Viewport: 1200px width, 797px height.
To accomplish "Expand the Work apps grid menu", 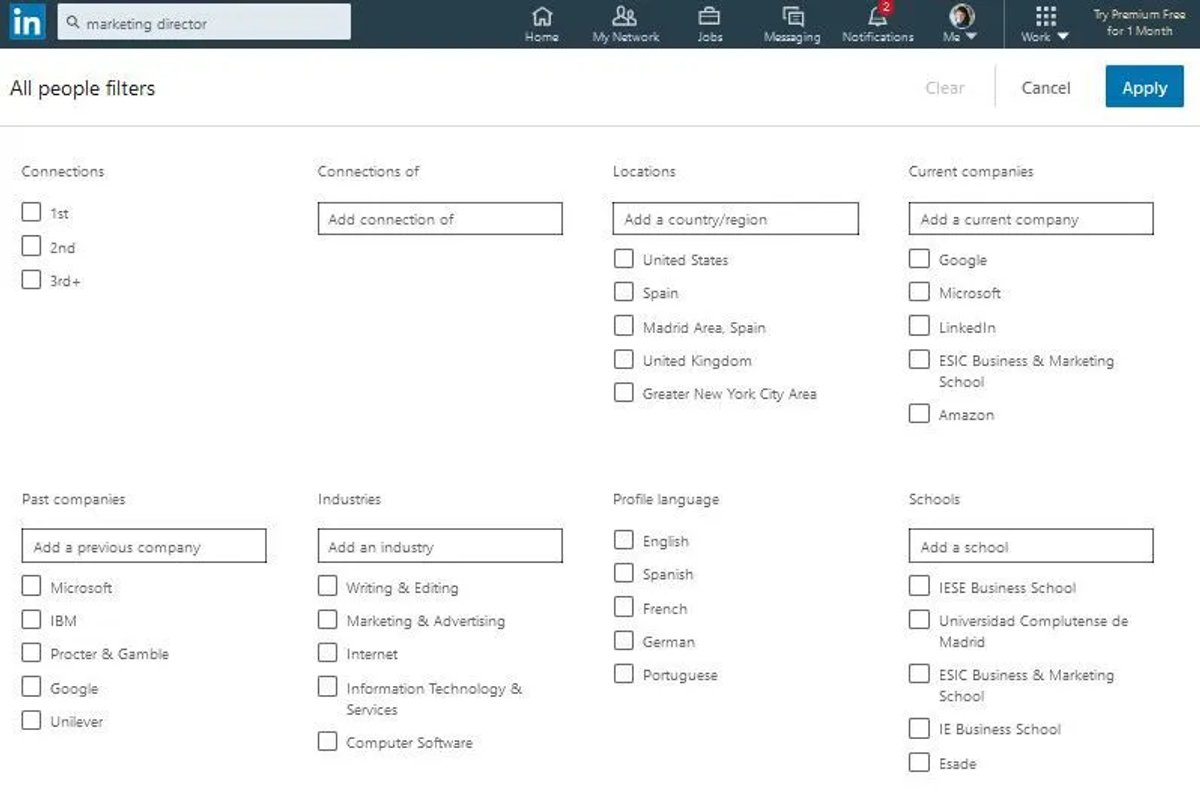I will pos(1045,24).
